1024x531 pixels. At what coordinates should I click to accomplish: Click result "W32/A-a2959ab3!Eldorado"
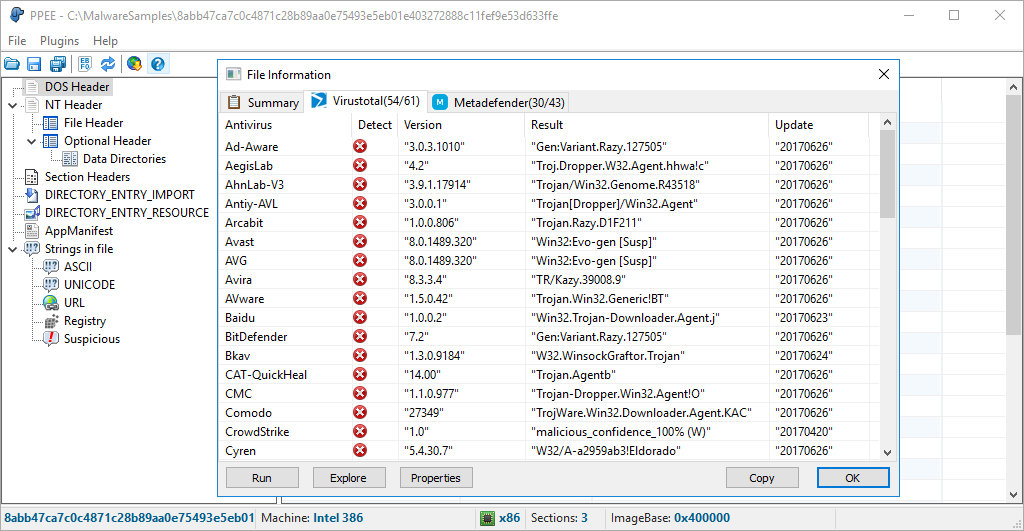[x=606, y=451]
